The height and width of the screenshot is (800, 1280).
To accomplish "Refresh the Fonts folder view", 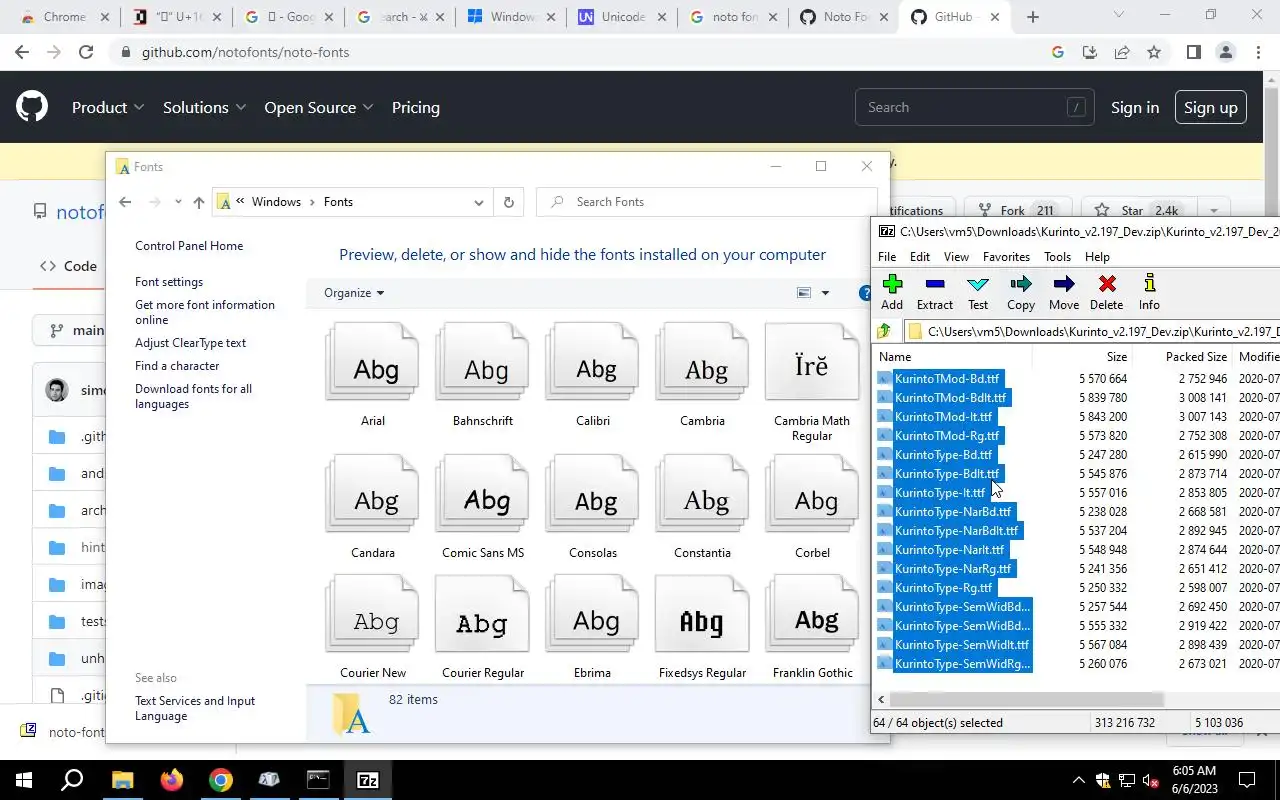I will [508, 202].
